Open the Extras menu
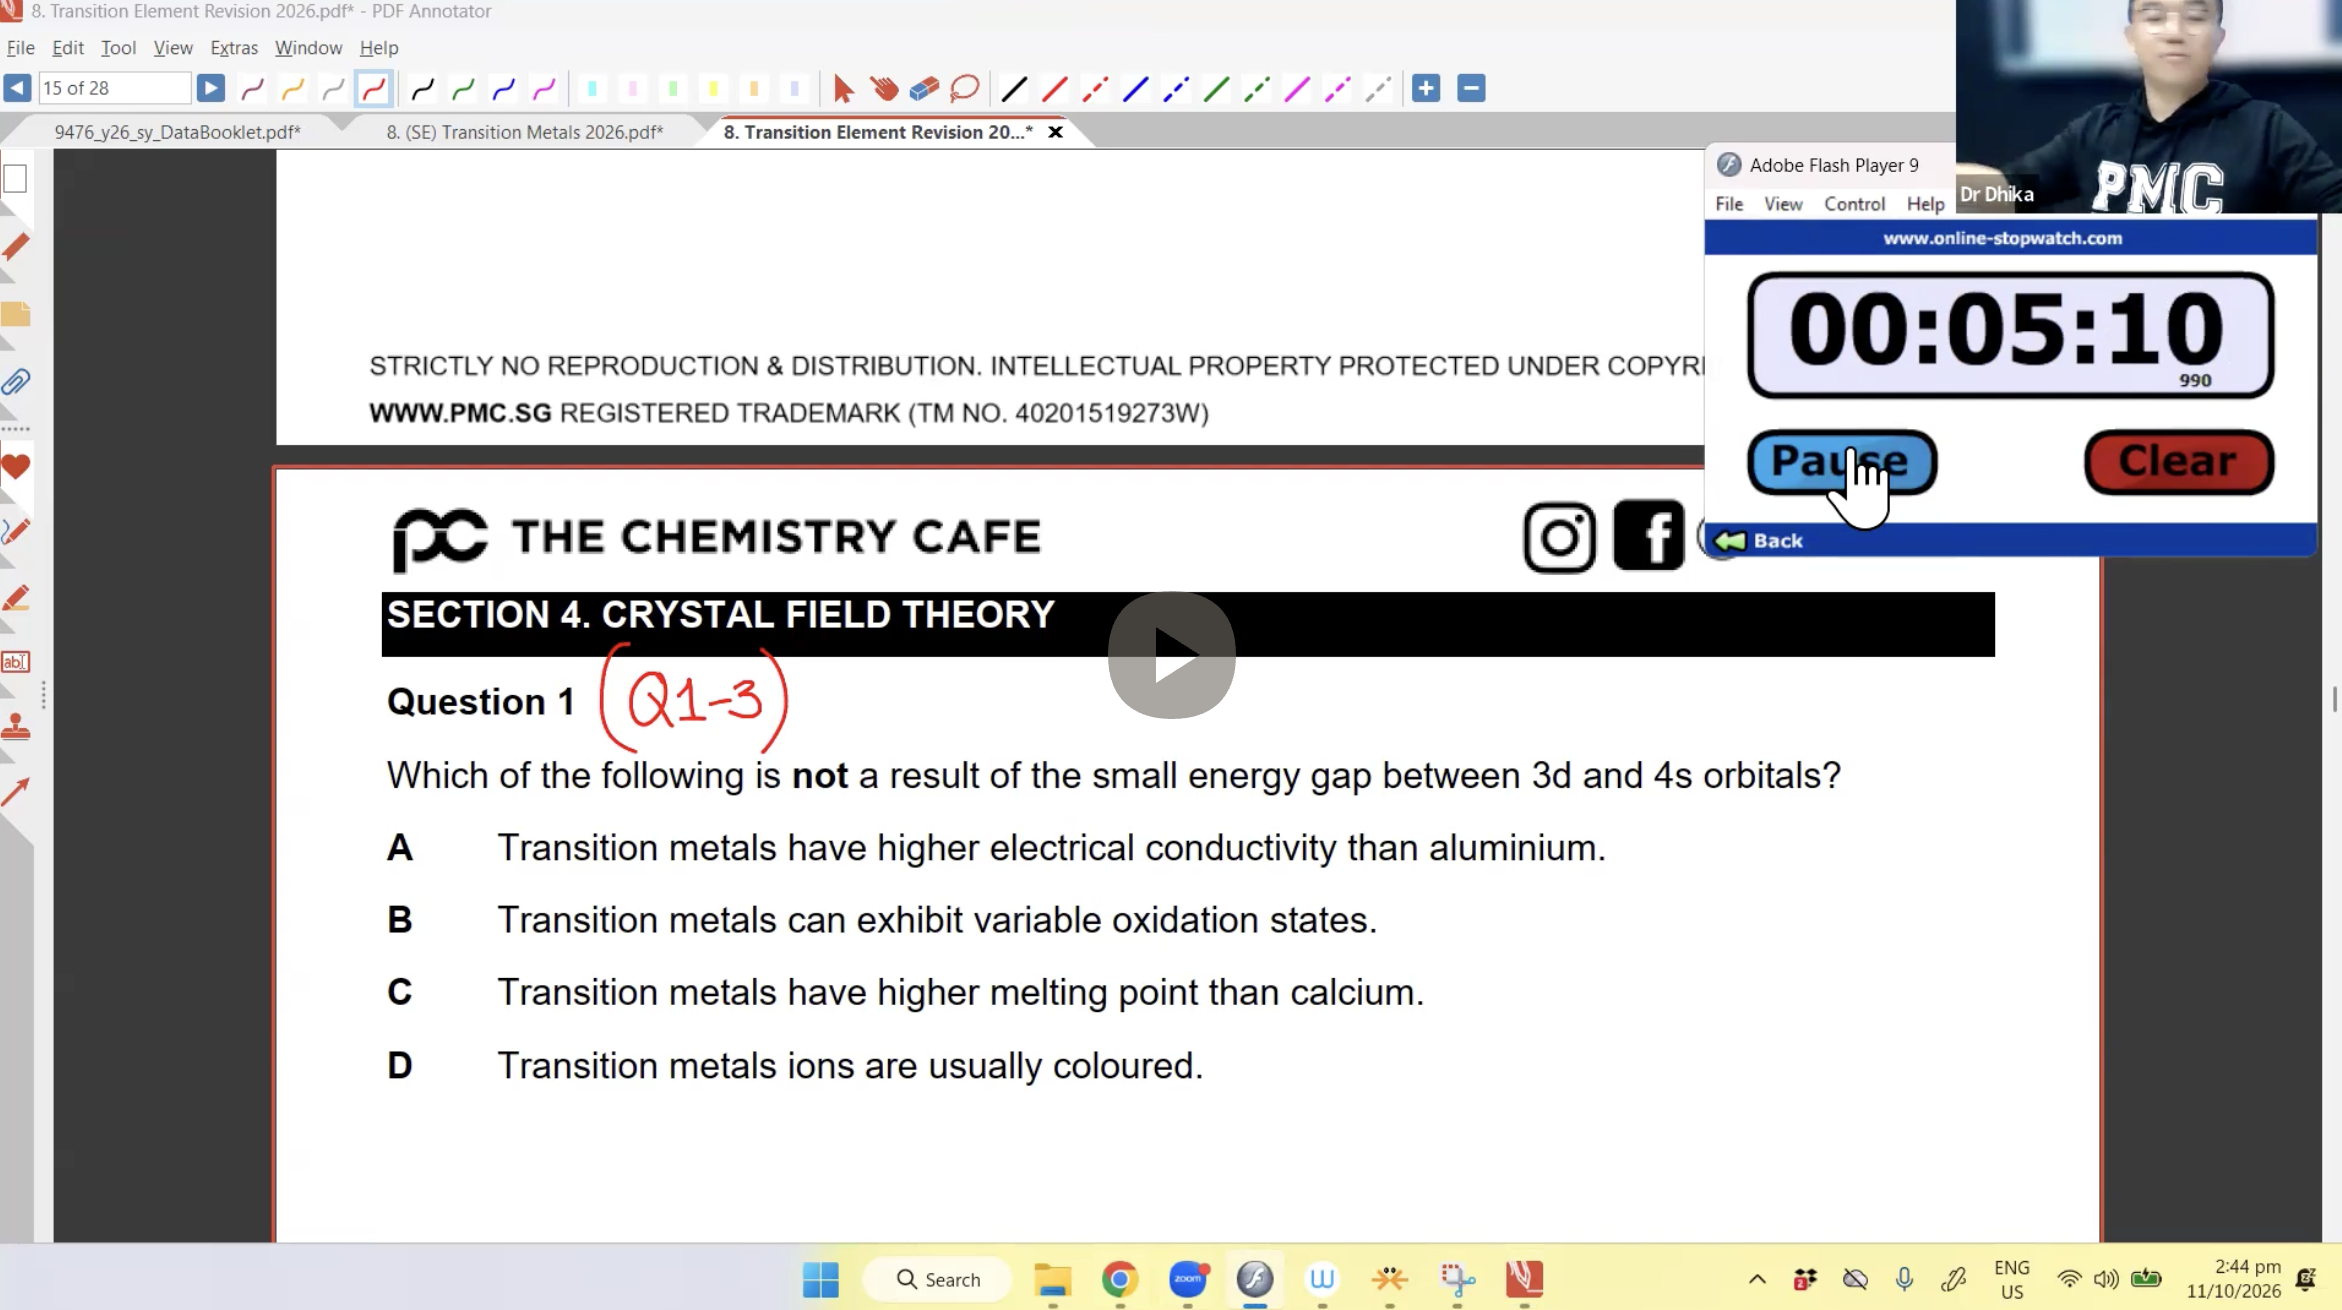 click(234, 47)
